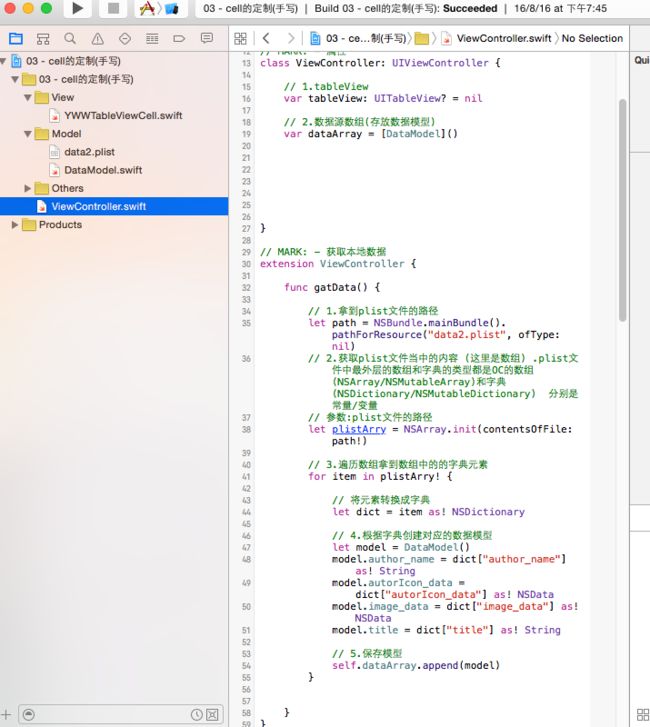Expand the Others folder

[x=28, y=188]
